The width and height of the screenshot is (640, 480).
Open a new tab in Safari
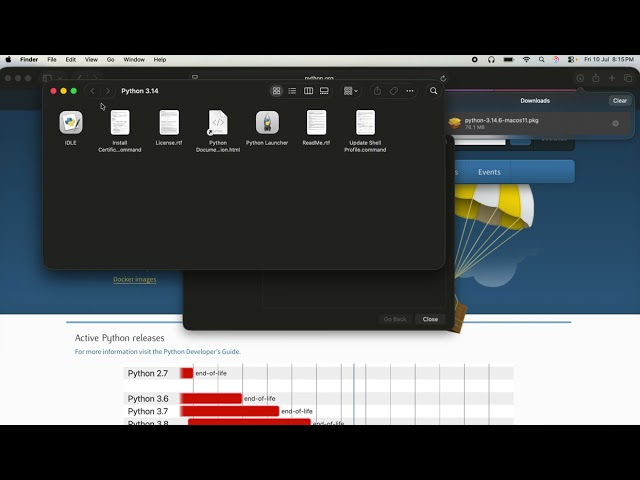pyautogui.click(x=612, y=78)
